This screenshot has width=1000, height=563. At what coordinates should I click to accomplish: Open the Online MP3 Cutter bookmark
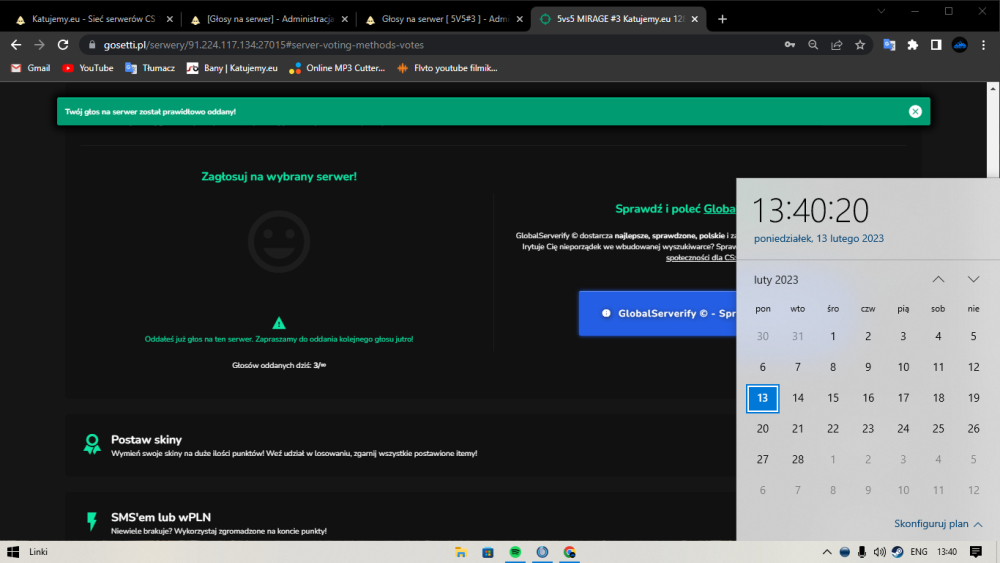coord(337,68)
